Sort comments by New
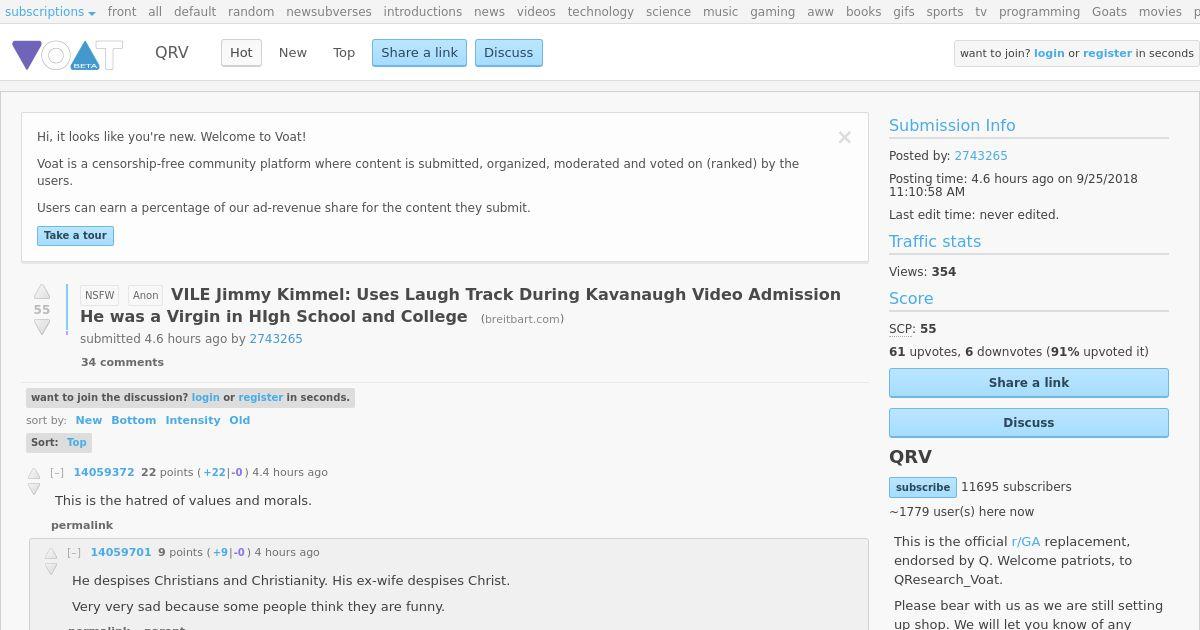Screen dimensions: 1200x630 (x=89, y=420)
